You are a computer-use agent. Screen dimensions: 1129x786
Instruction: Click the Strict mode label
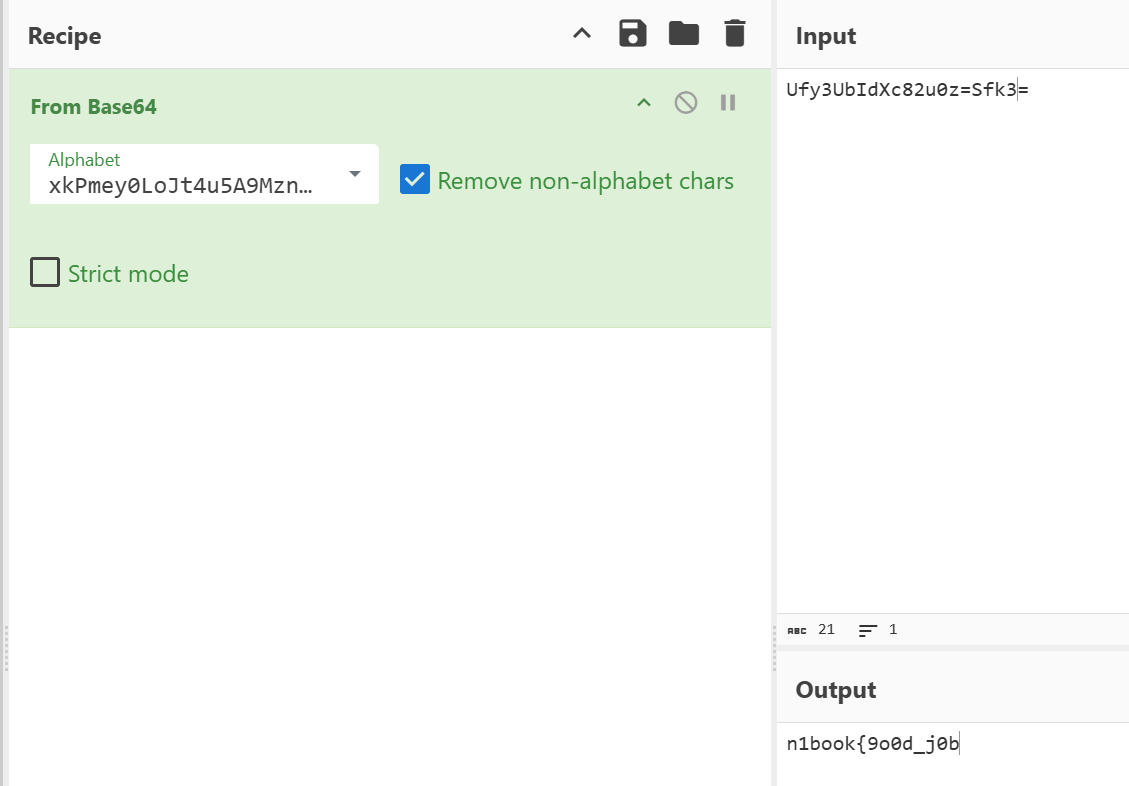128,274
